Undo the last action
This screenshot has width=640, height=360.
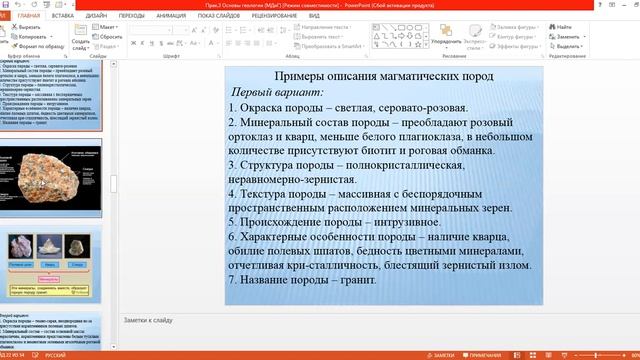coord(18,5)
